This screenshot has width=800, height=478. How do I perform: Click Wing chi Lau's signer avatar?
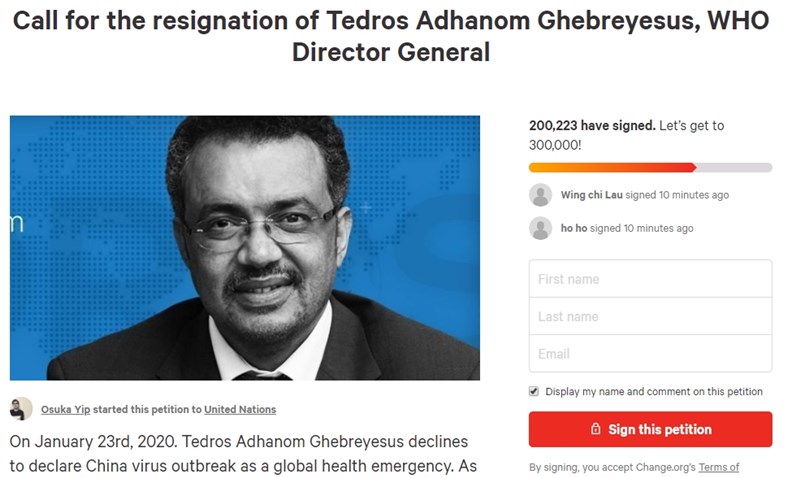[x=540, y=195]
